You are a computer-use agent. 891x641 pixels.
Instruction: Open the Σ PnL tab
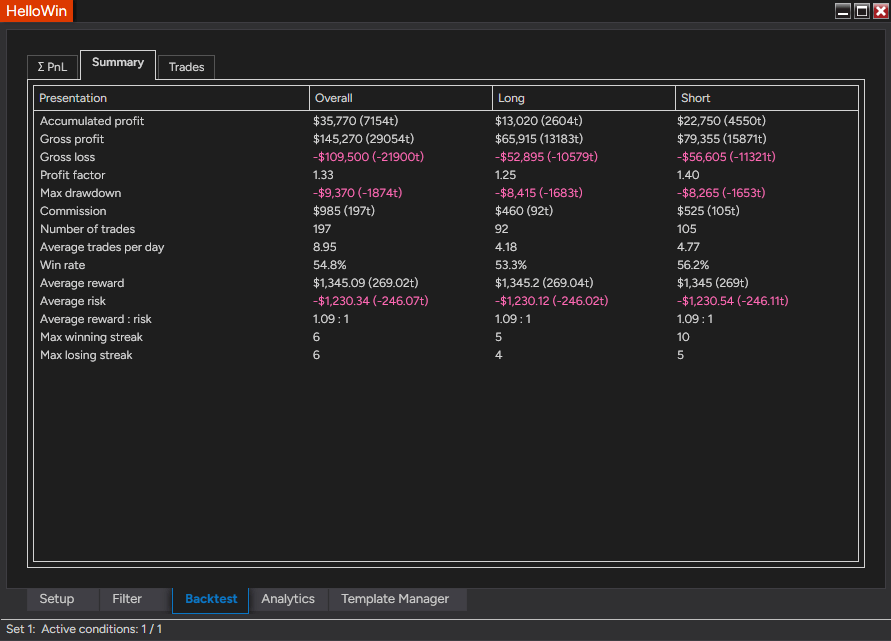tap(52, 67)
